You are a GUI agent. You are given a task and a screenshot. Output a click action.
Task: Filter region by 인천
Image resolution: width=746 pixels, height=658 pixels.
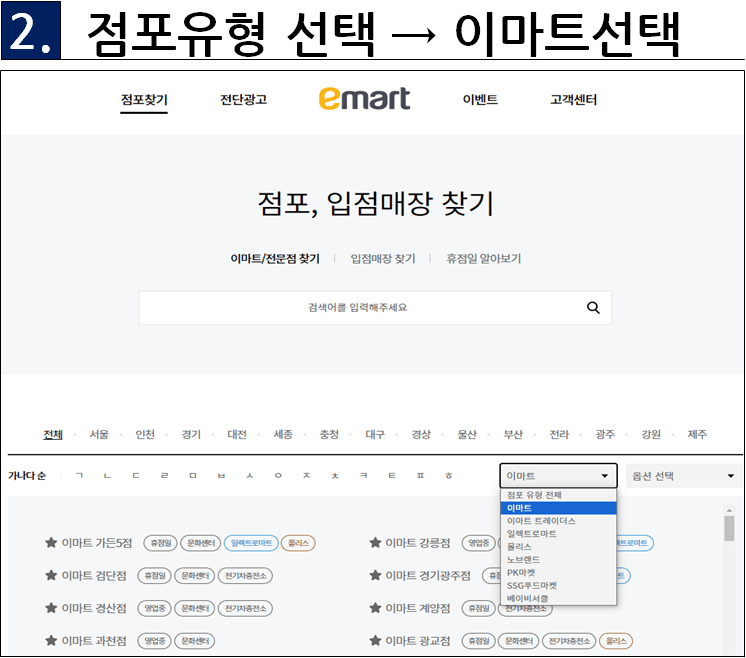145,434
